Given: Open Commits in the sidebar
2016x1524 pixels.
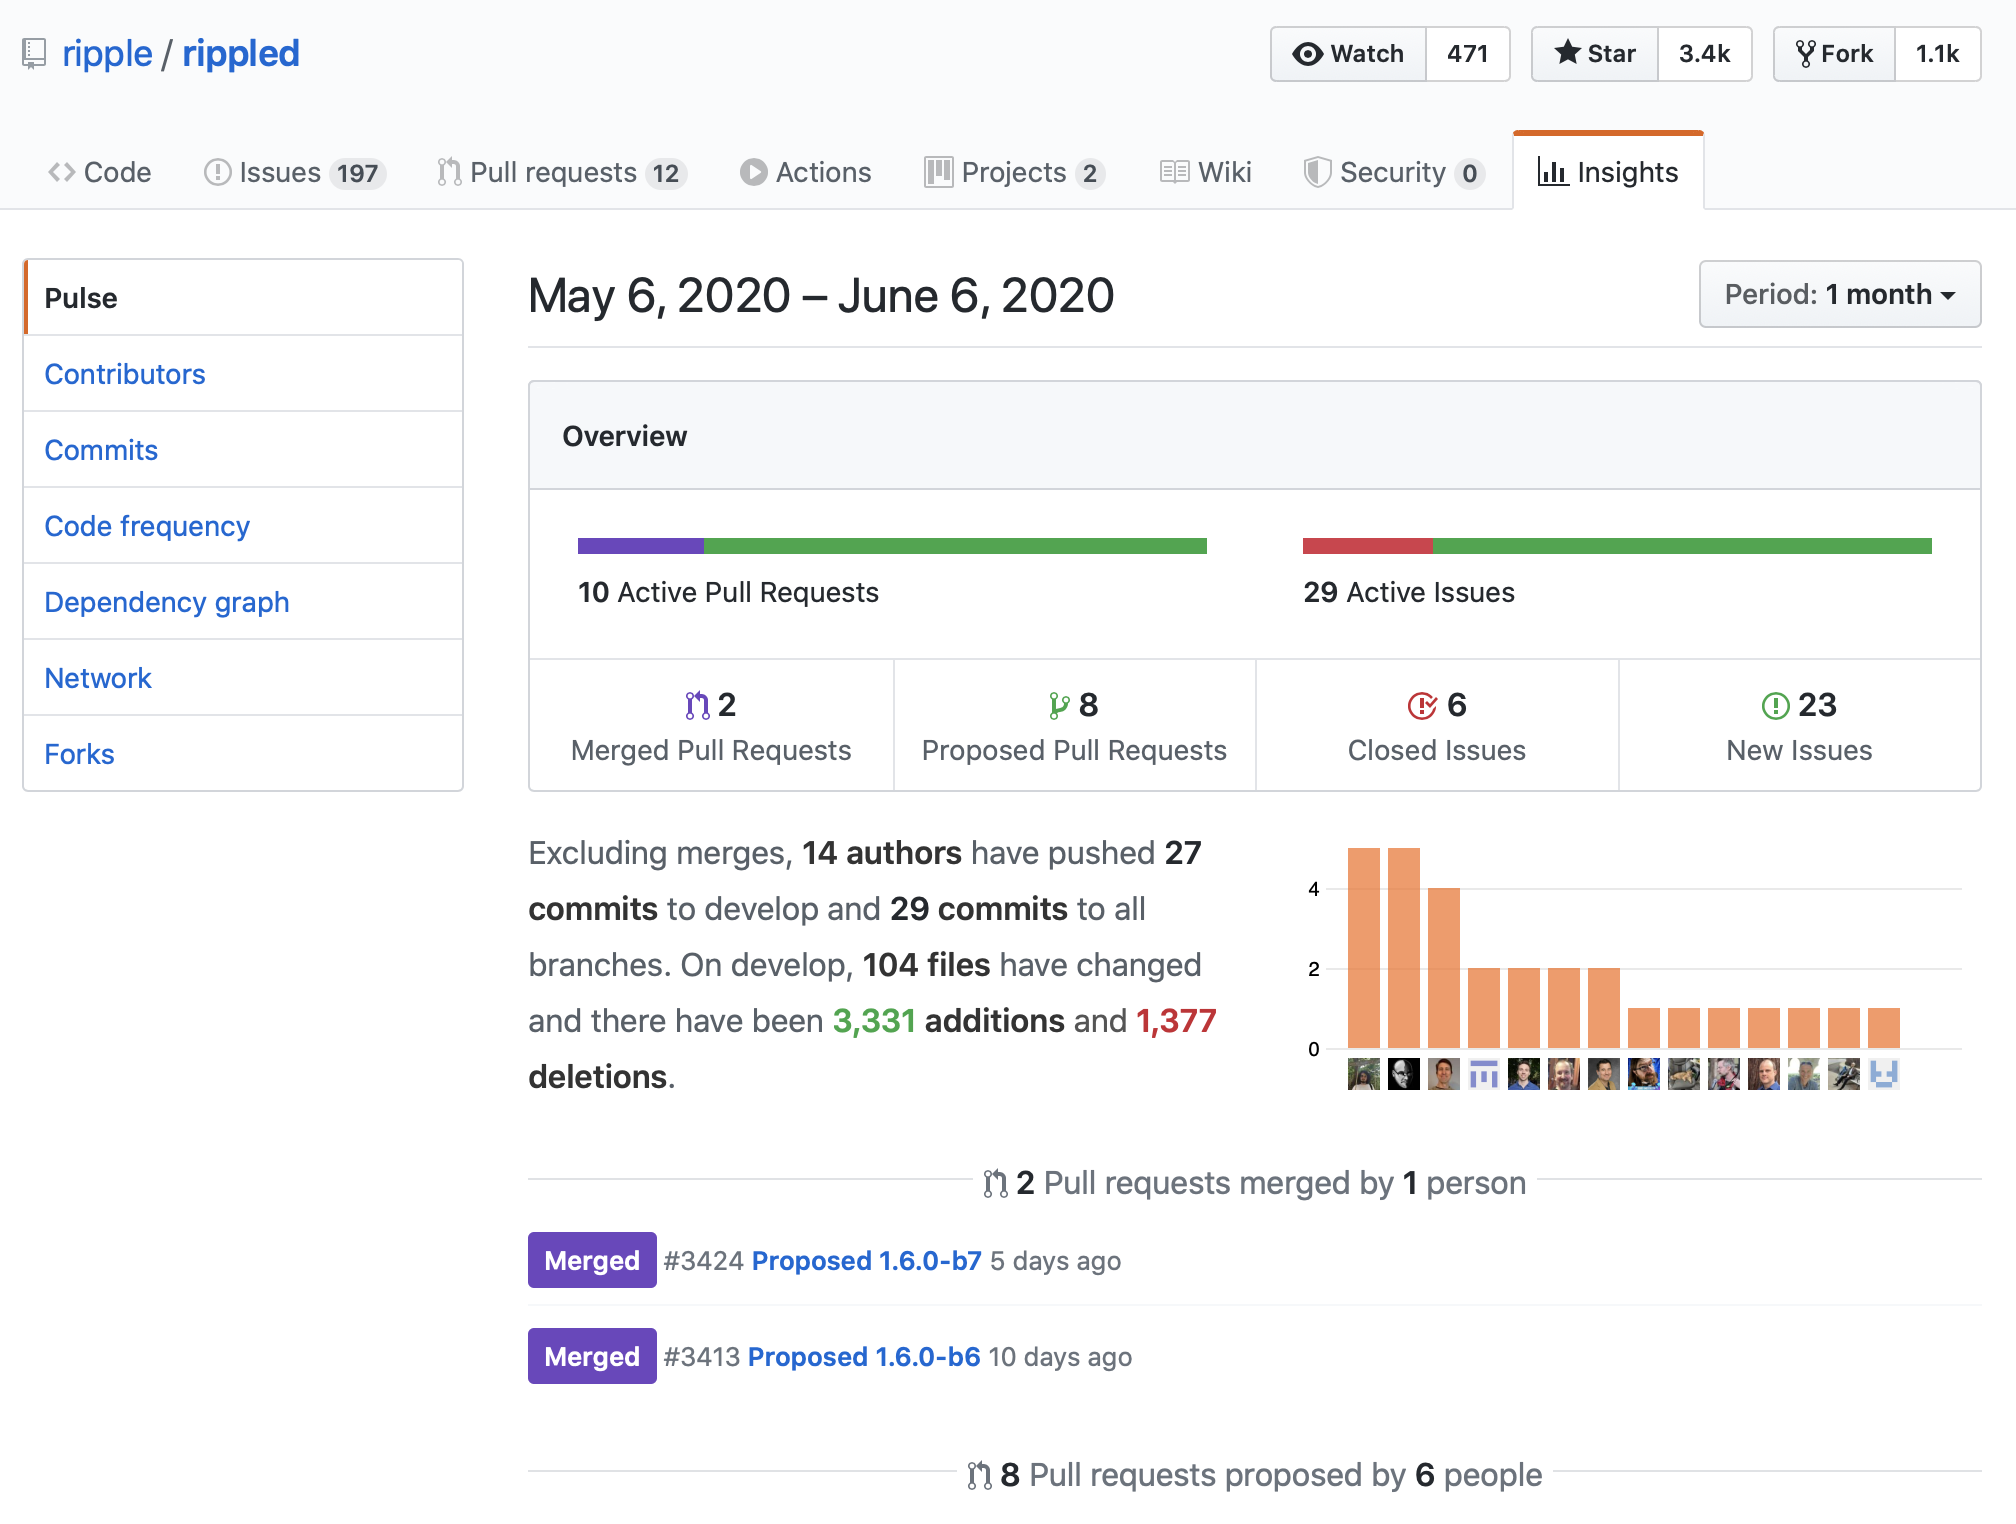Looking at the screenshot, I should (x=243, y=450).
